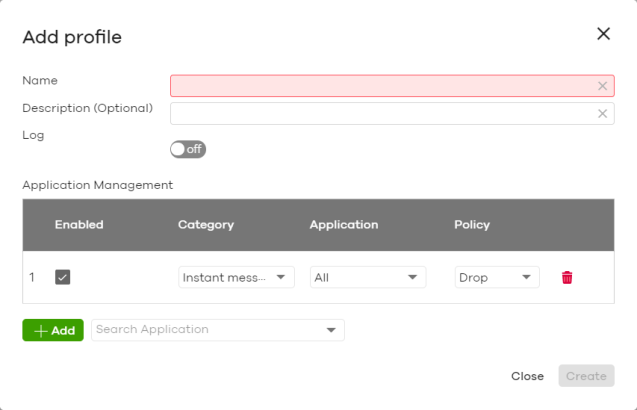
Task: Expand the Application dropdown showing All
Action: pos(367,278)
